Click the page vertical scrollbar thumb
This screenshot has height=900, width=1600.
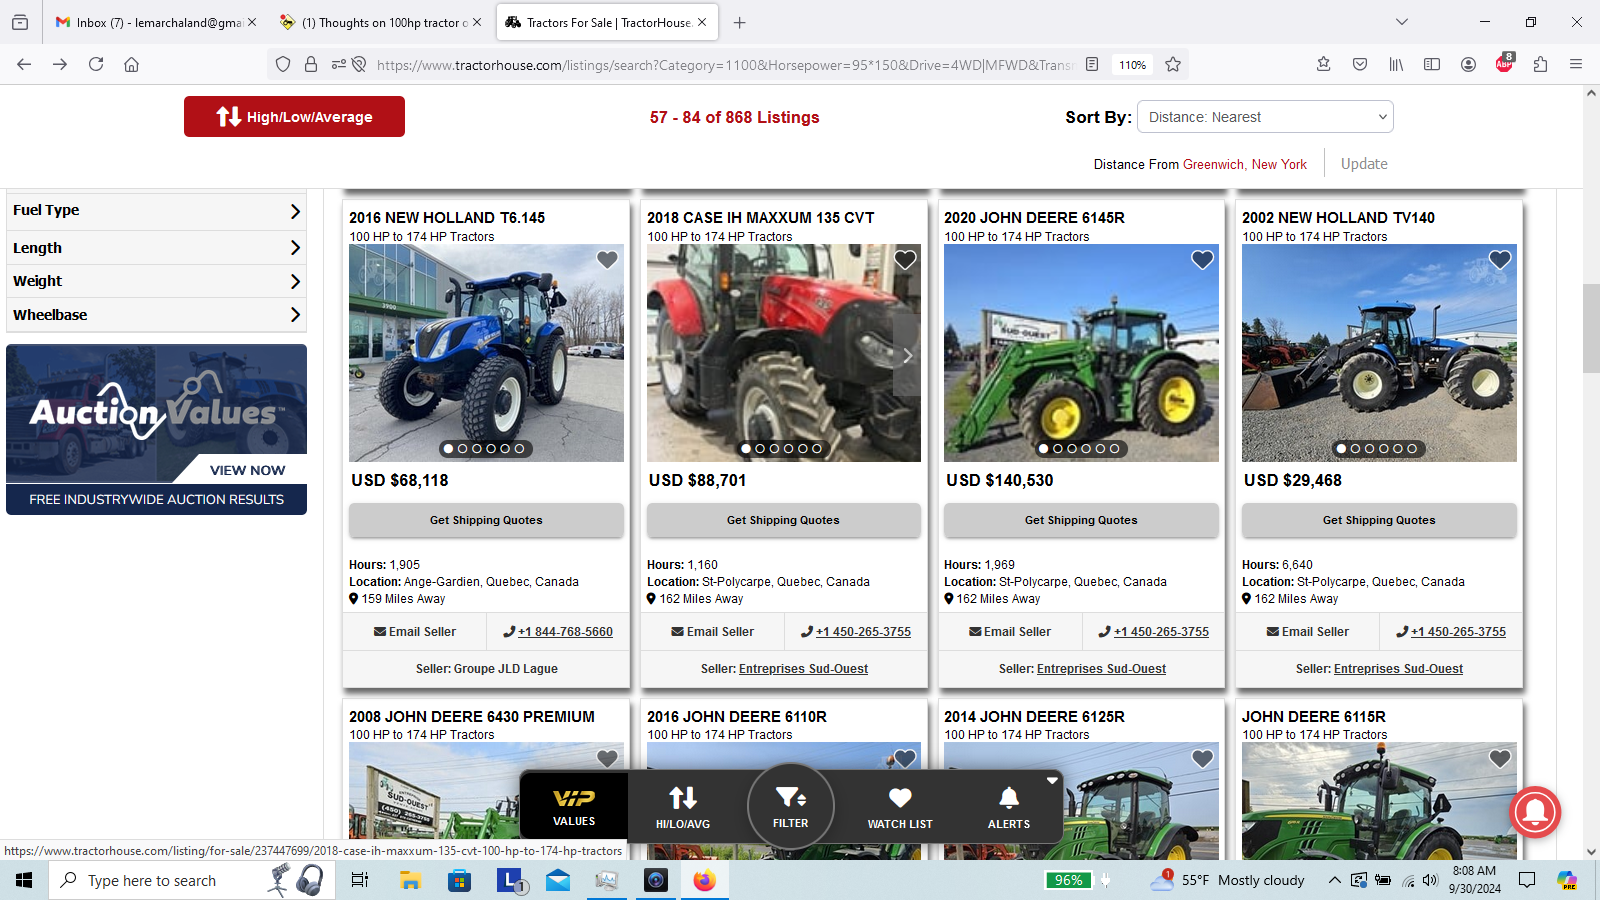pos(1591,328)
